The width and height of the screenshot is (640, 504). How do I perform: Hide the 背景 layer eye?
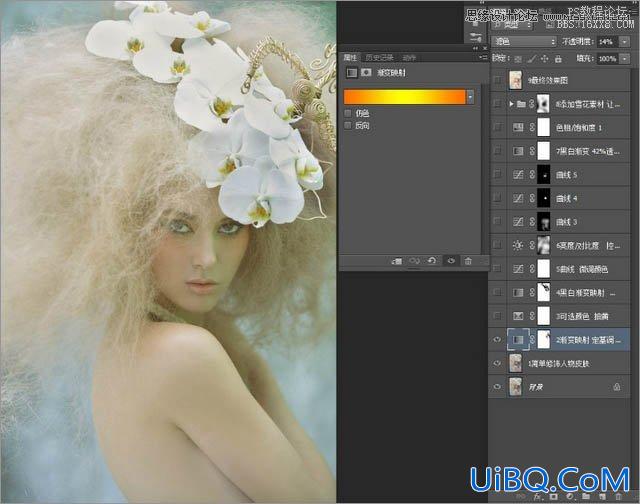click(x=497, y=386)
